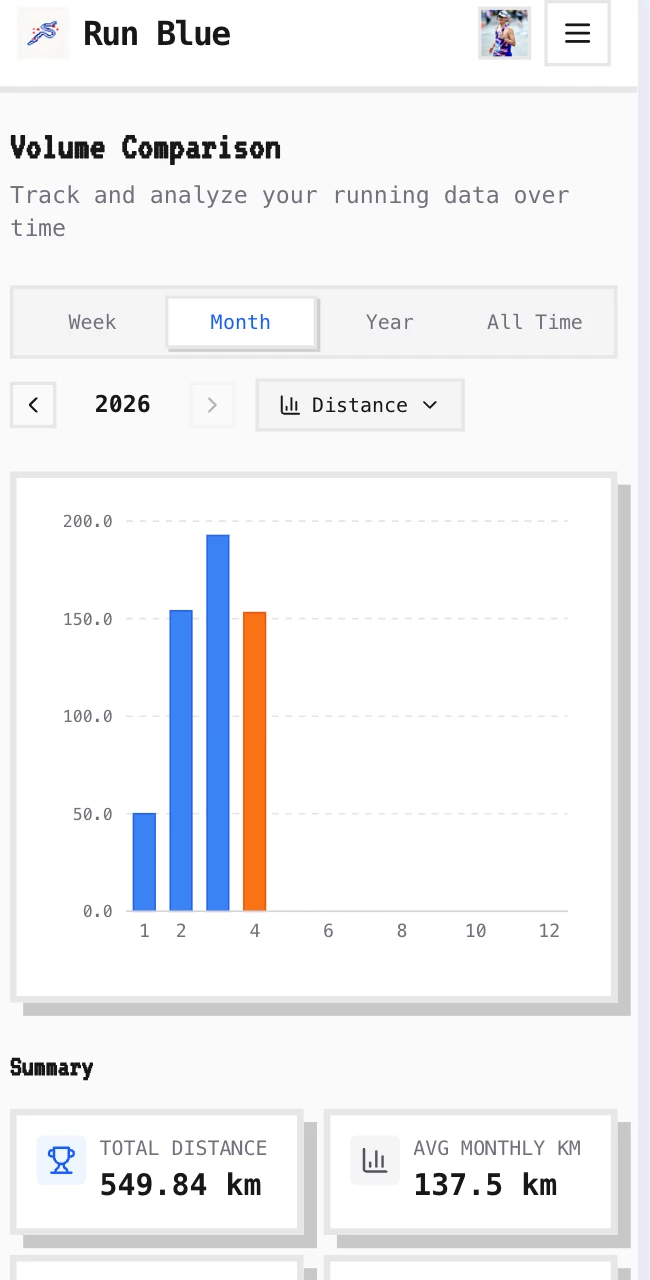Click the 150.0 y-axis label
This screenshot has height=1280, width=650.
click(x=88, y=619)
